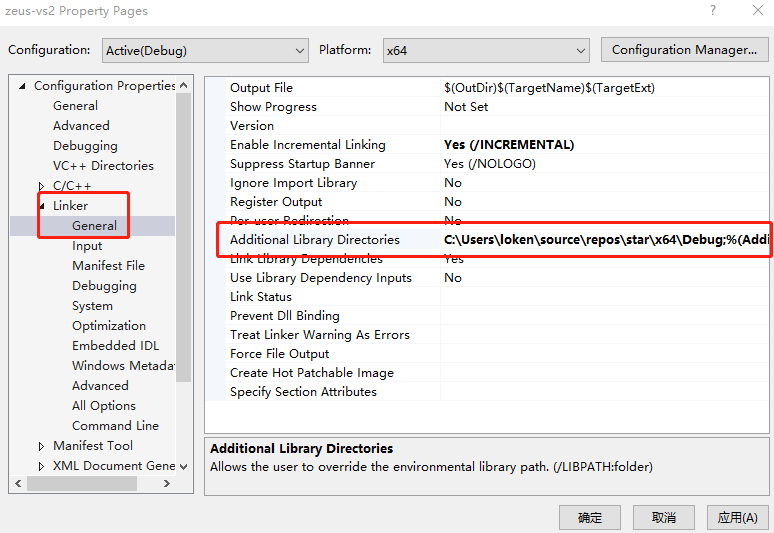
Task: Select the Treat Linker Warning As Errors row
Action: click(320, 335)
